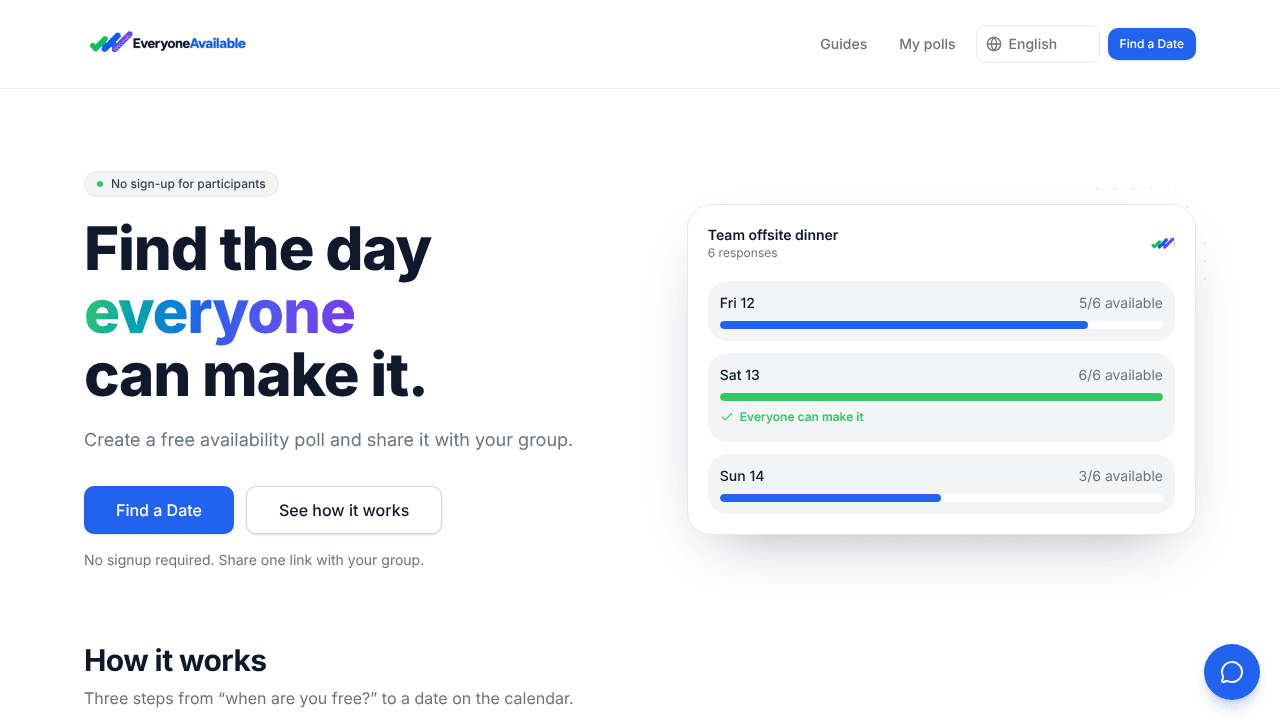Open the Guides menu item

[844, 44]
